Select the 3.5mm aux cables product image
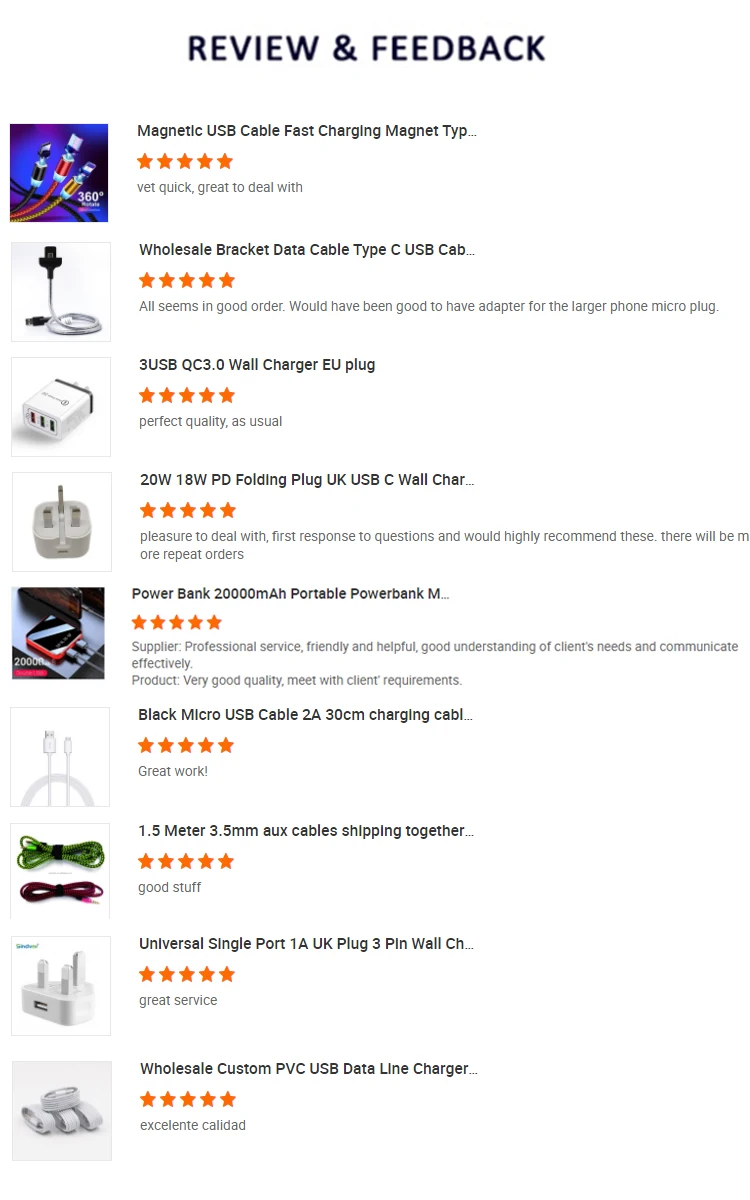This screenshot has height=1200, width=750. pyautogui.click(x=60, y=871)
